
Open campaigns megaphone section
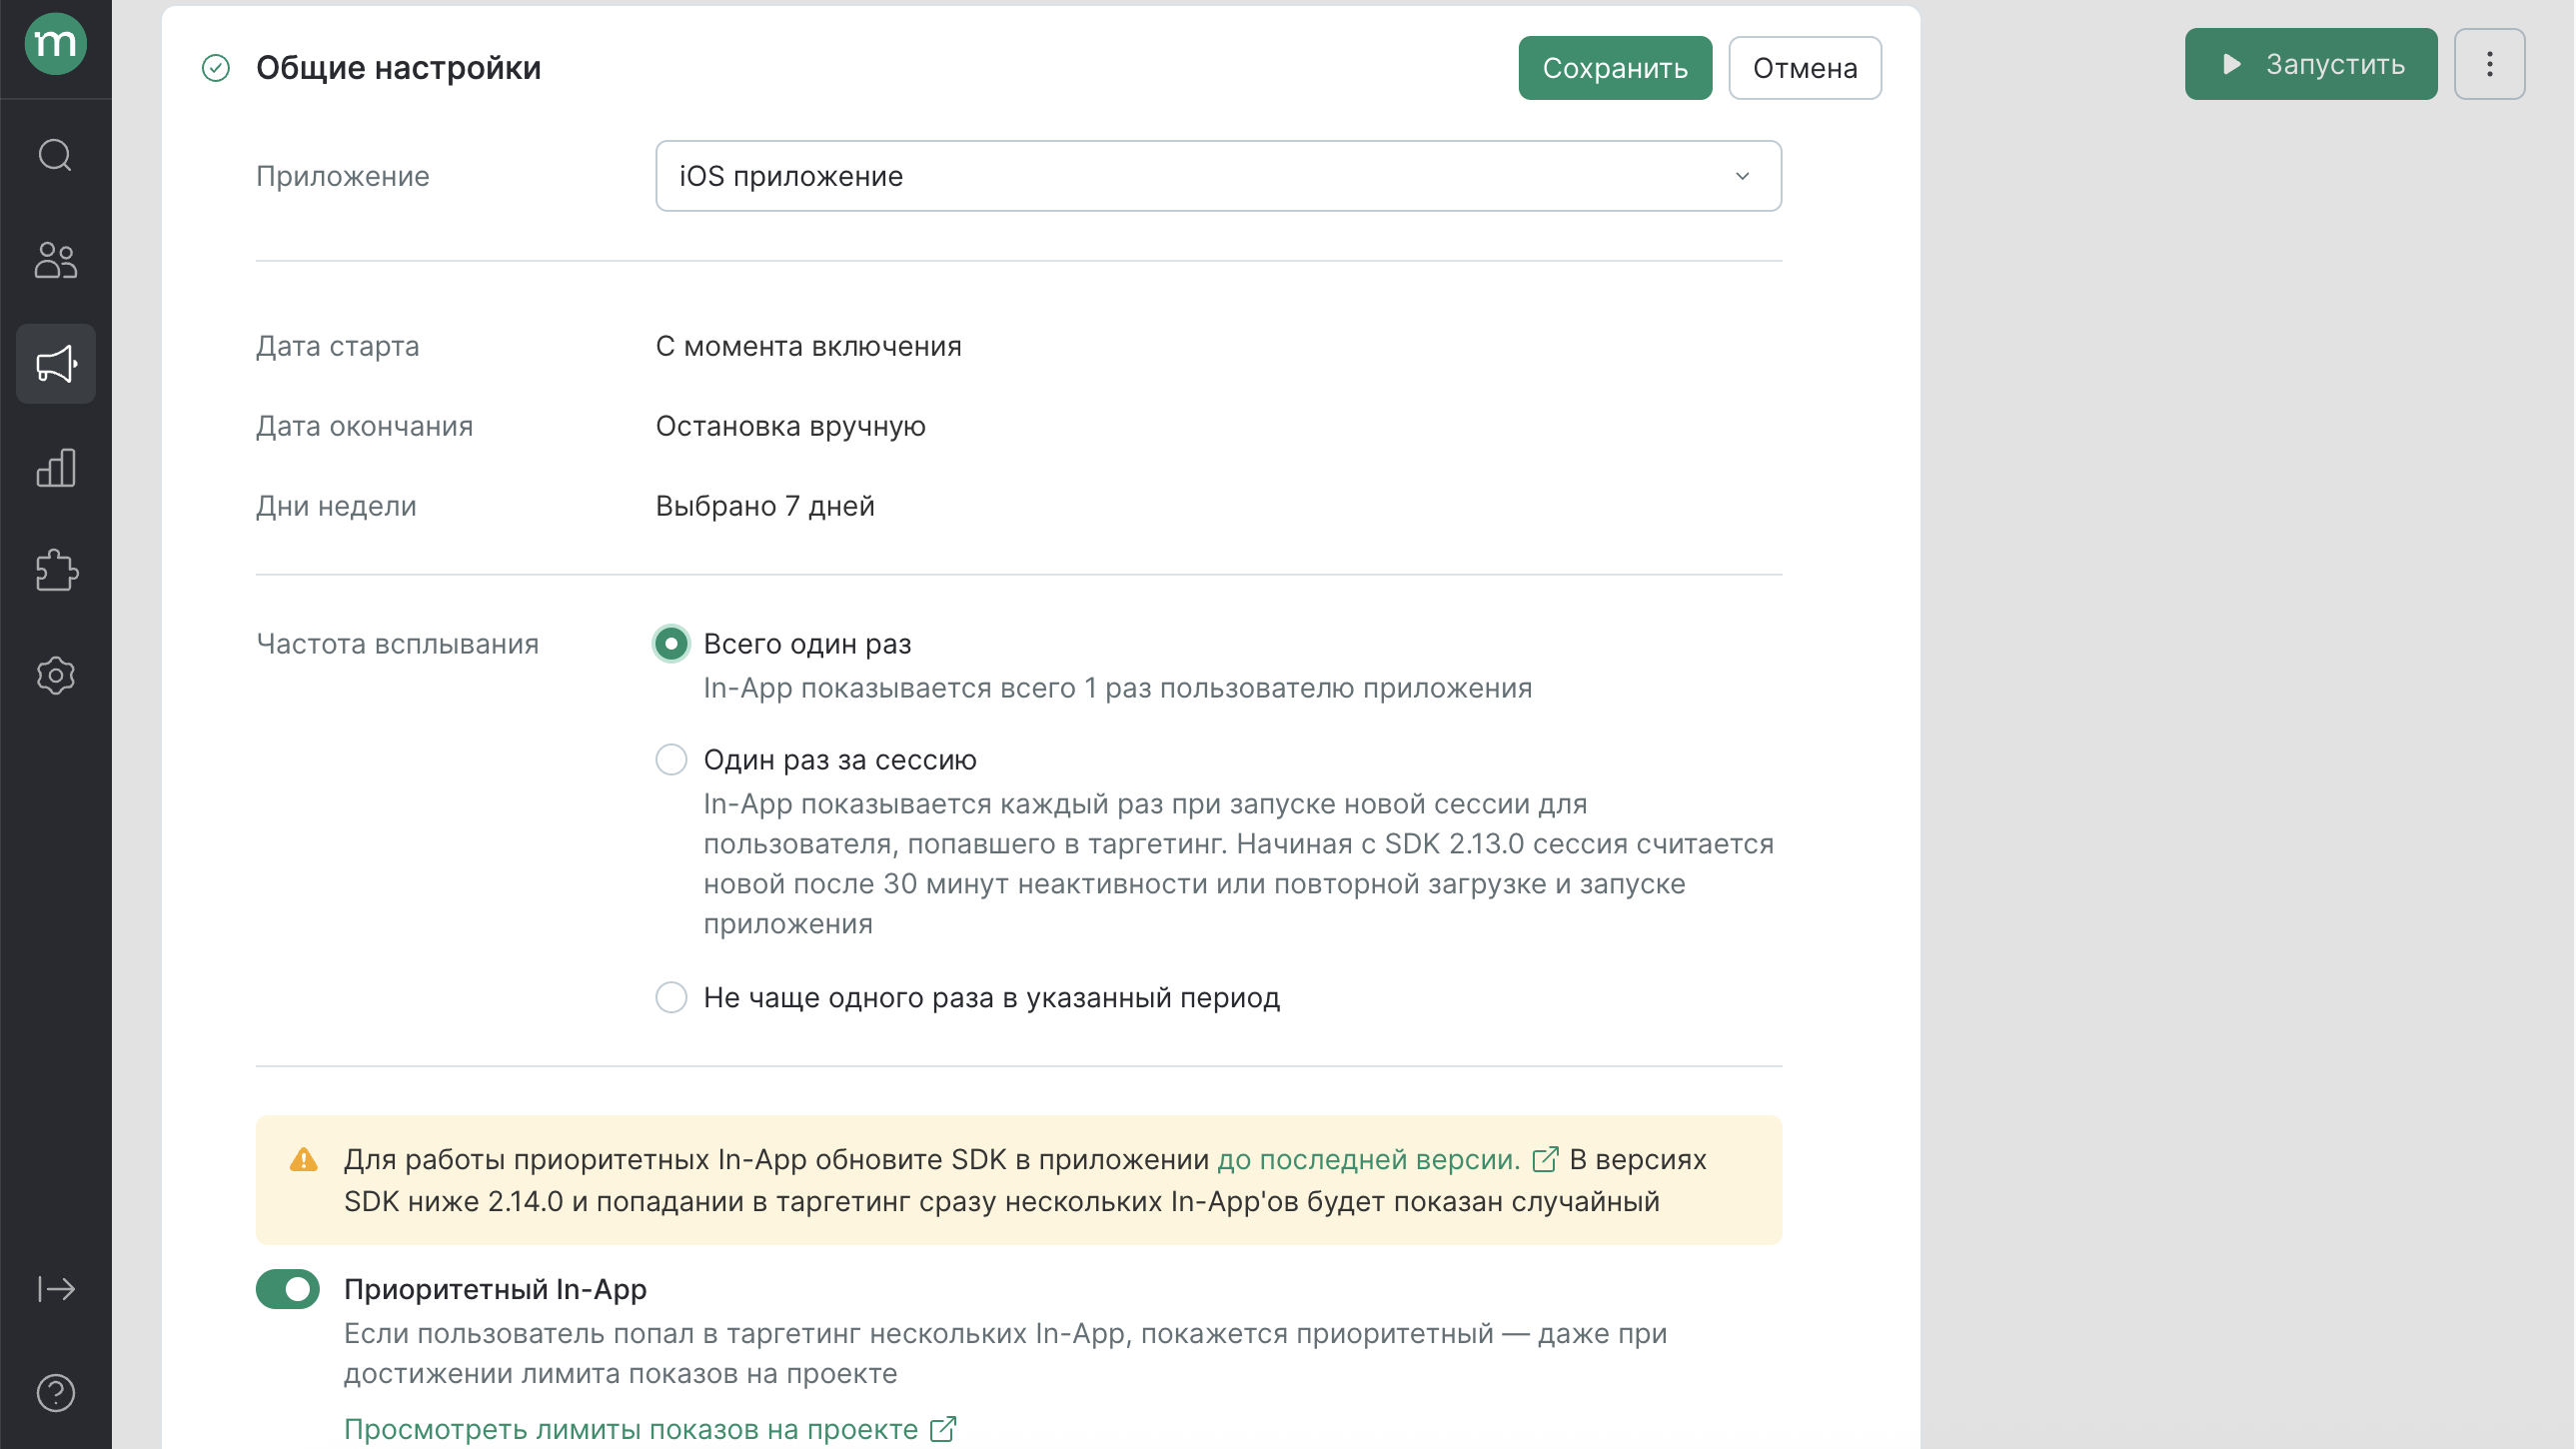pyautogui.click(x=56, y=364)
